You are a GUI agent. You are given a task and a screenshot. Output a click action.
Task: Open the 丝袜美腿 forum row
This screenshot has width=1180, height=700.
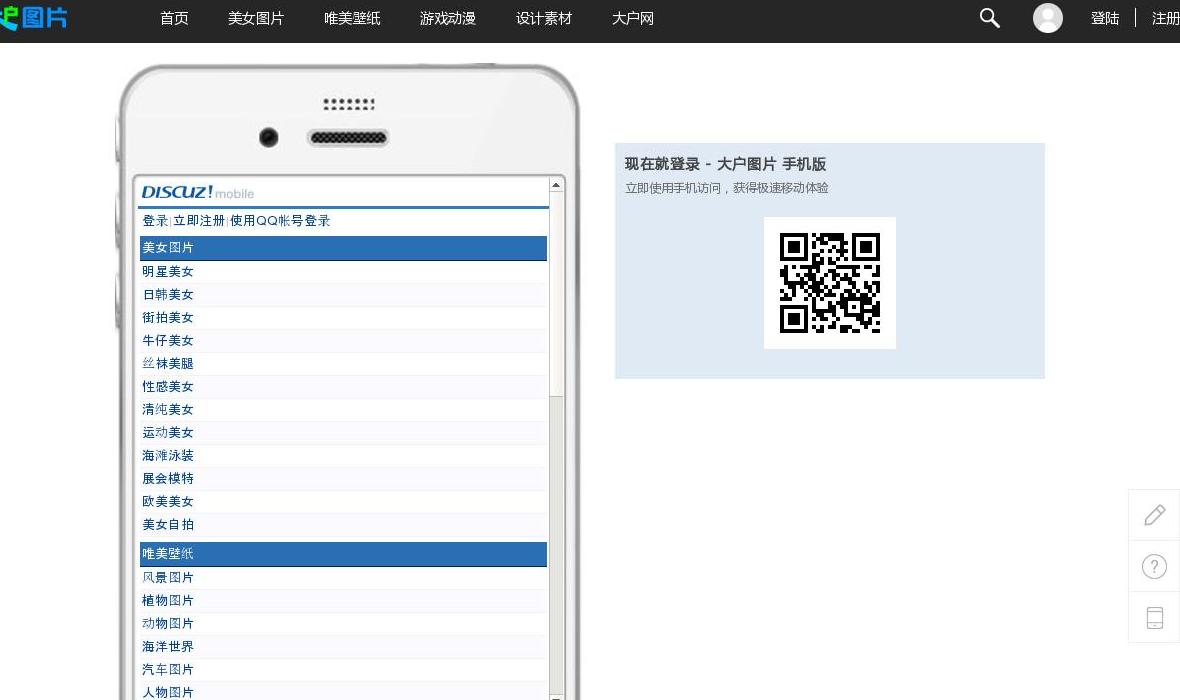tap(343, 364)
